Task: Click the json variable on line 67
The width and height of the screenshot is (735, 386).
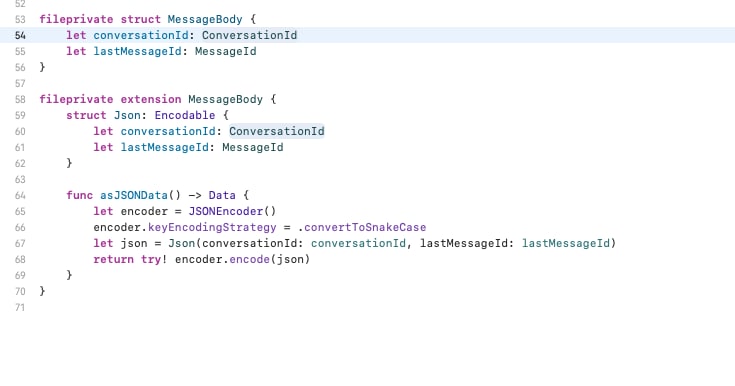Action: [x=134, y=243]
